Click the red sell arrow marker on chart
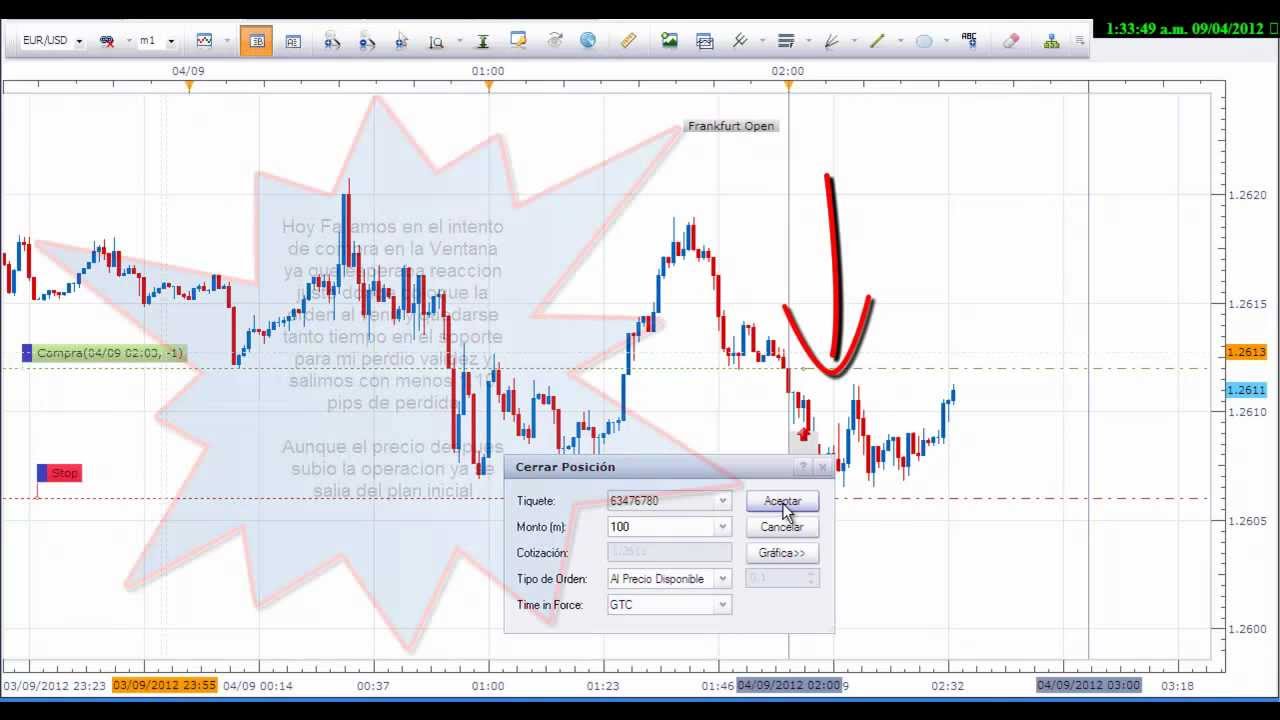The height and width of the screenshot is (720, 1280). point(803,434)
